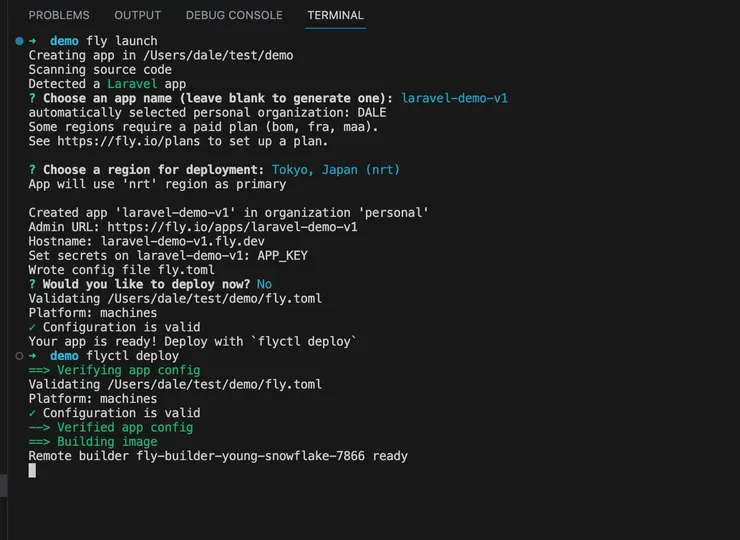Select the DEBUG CONSOLE tab
The width and height of the screenshot is (740, 540).
pyautogui.click(x=234, y=16)
